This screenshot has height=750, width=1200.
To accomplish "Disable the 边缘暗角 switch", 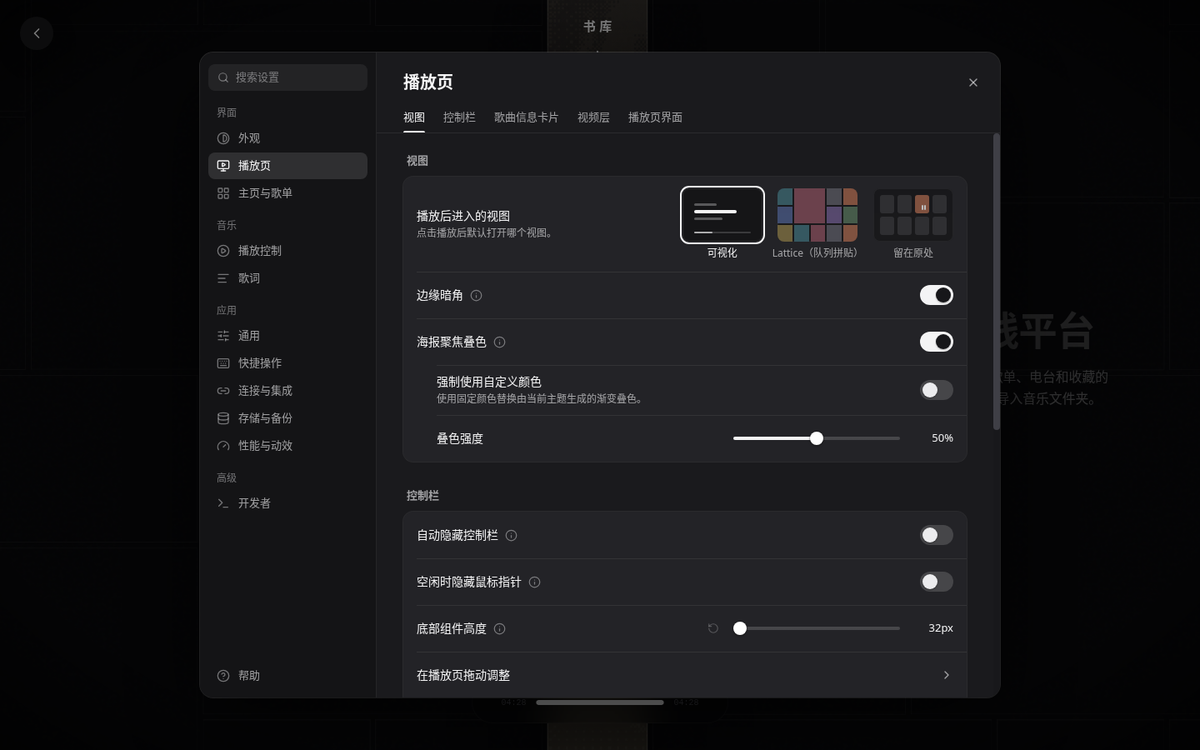I will 936,295.
